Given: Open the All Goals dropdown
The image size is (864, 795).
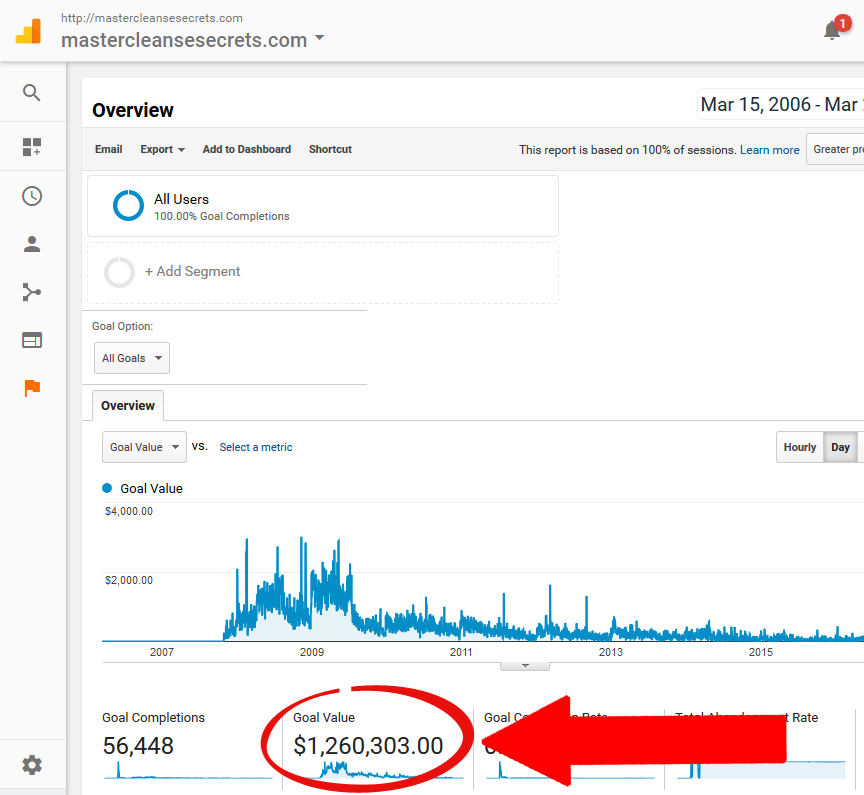Looking at the screenshot, I should pyautogui.click(x=132, y=358).
